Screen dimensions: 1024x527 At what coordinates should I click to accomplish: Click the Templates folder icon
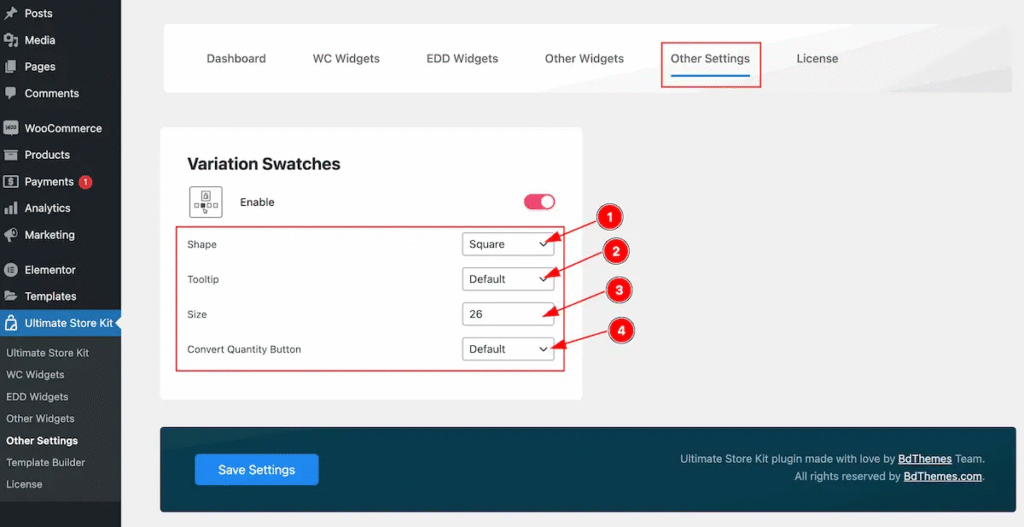pyautogui.click(x=10, y=296)
